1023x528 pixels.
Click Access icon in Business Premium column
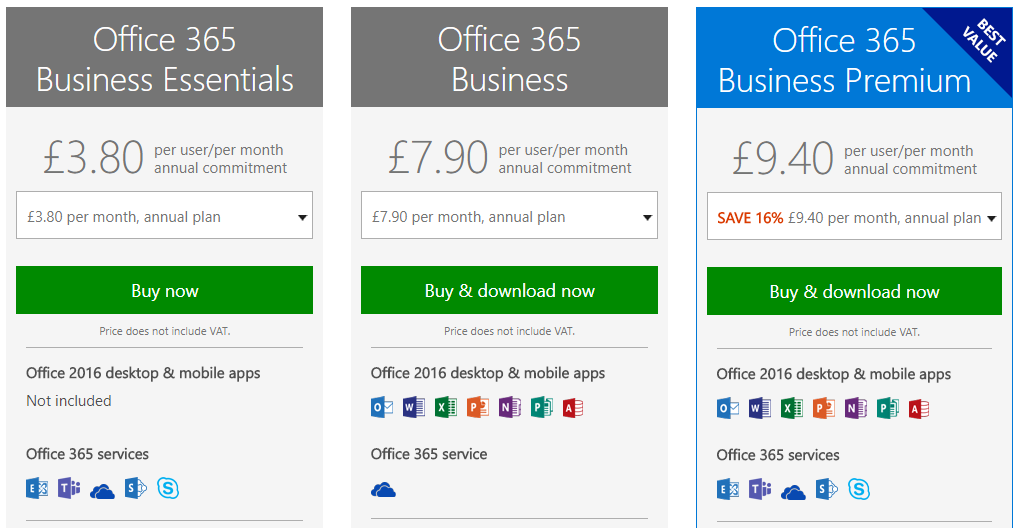919,409
